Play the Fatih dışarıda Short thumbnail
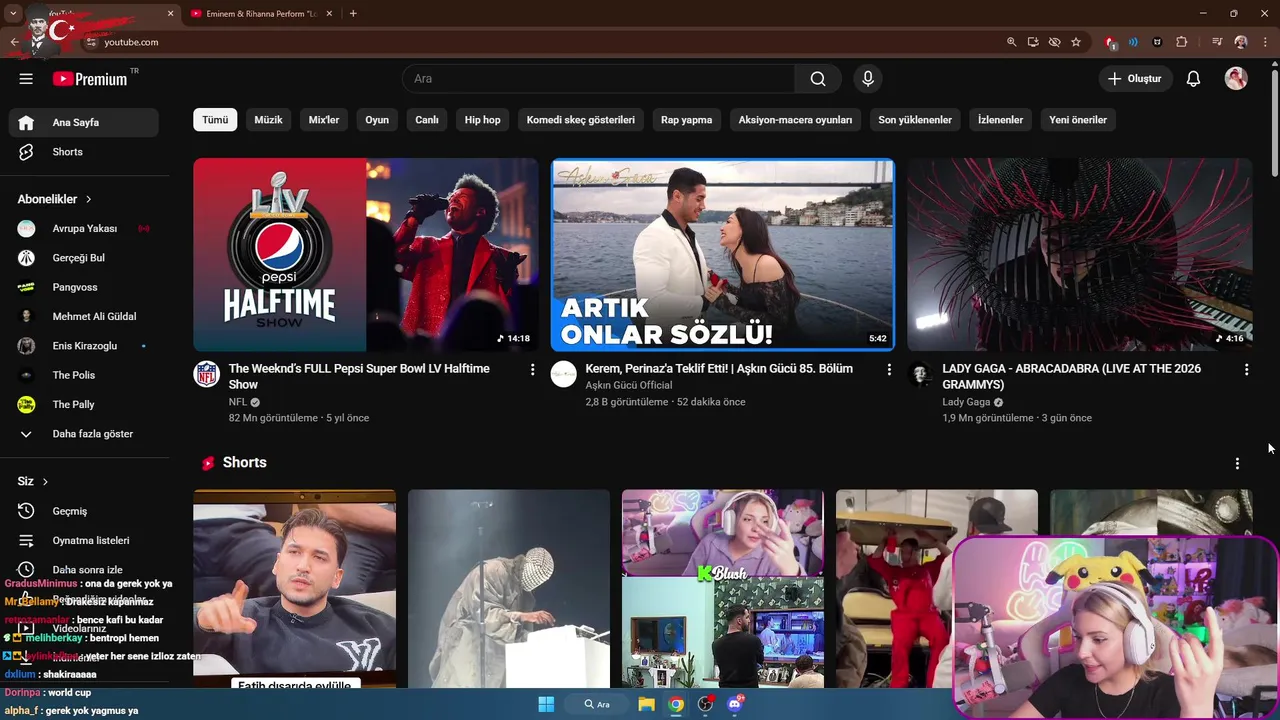 tap(294, 588)
